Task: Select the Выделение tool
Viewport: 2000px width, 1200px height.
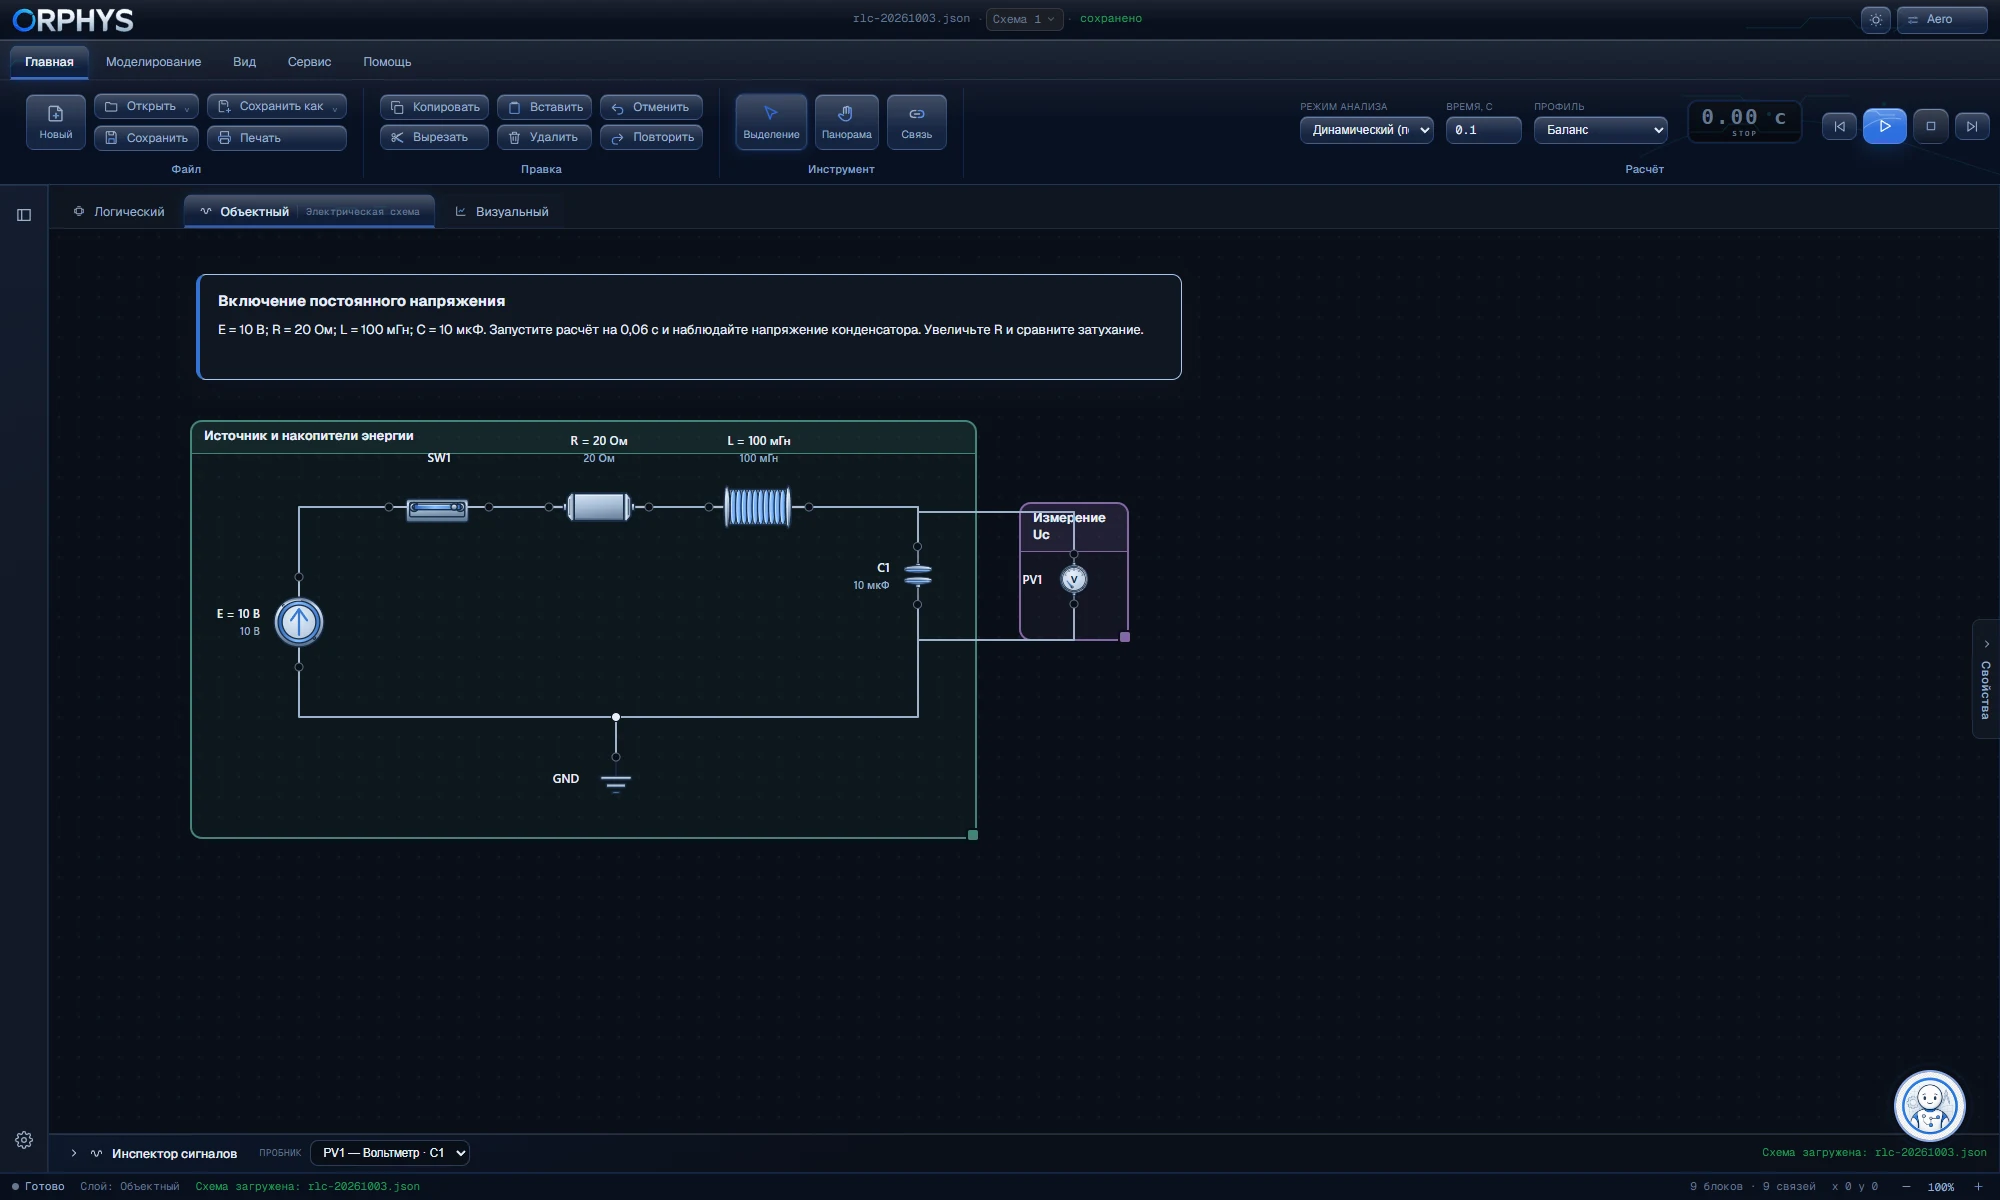Action: 771,122
